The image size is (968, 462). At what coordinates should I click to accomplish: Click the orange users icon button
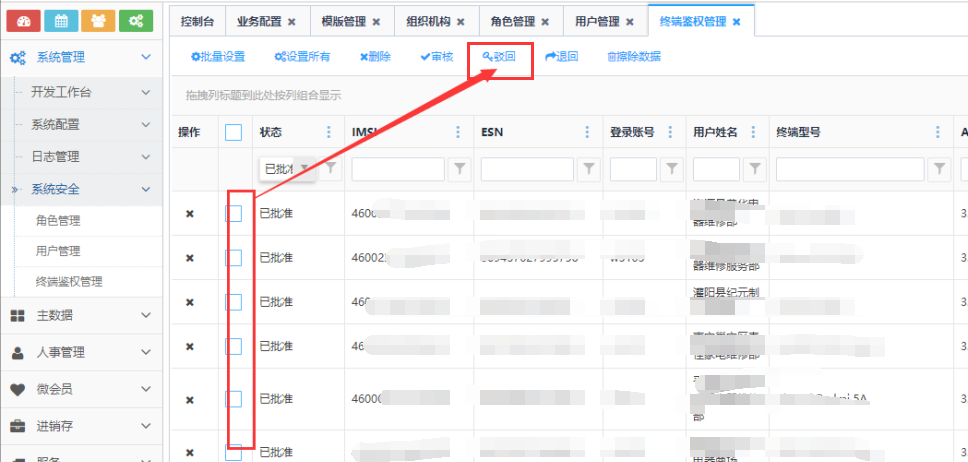(x=98, y=20)
